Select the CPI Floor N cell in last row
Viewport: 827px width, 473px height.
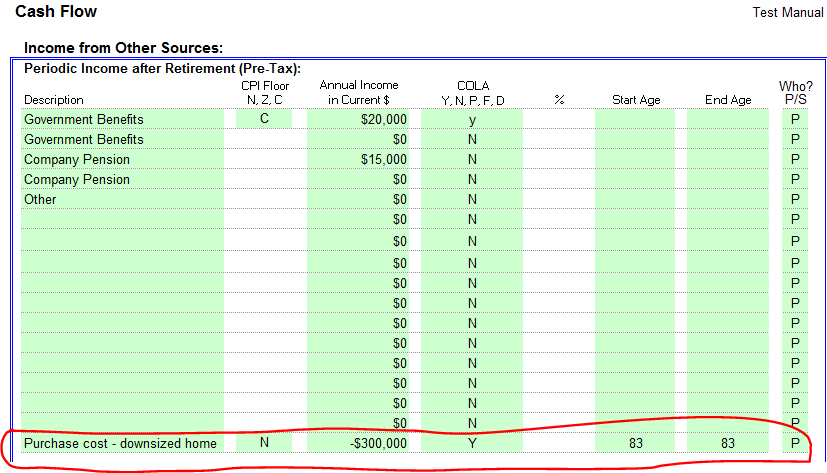coord(264,443)
